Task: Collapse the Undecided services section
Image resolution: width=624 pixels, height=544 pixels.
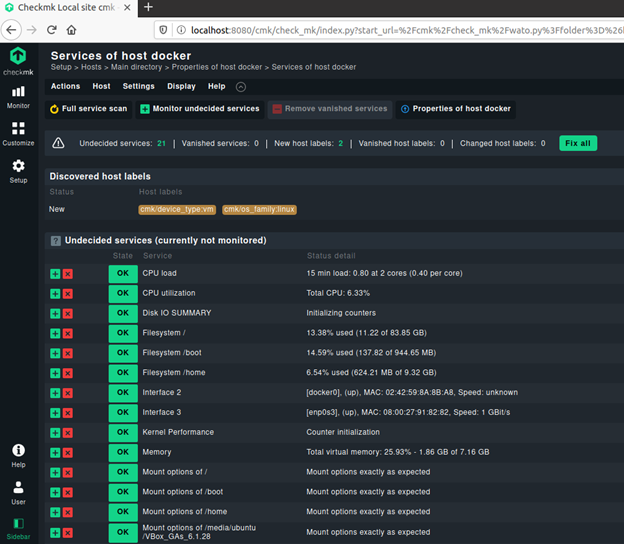Action: [56, 240]
